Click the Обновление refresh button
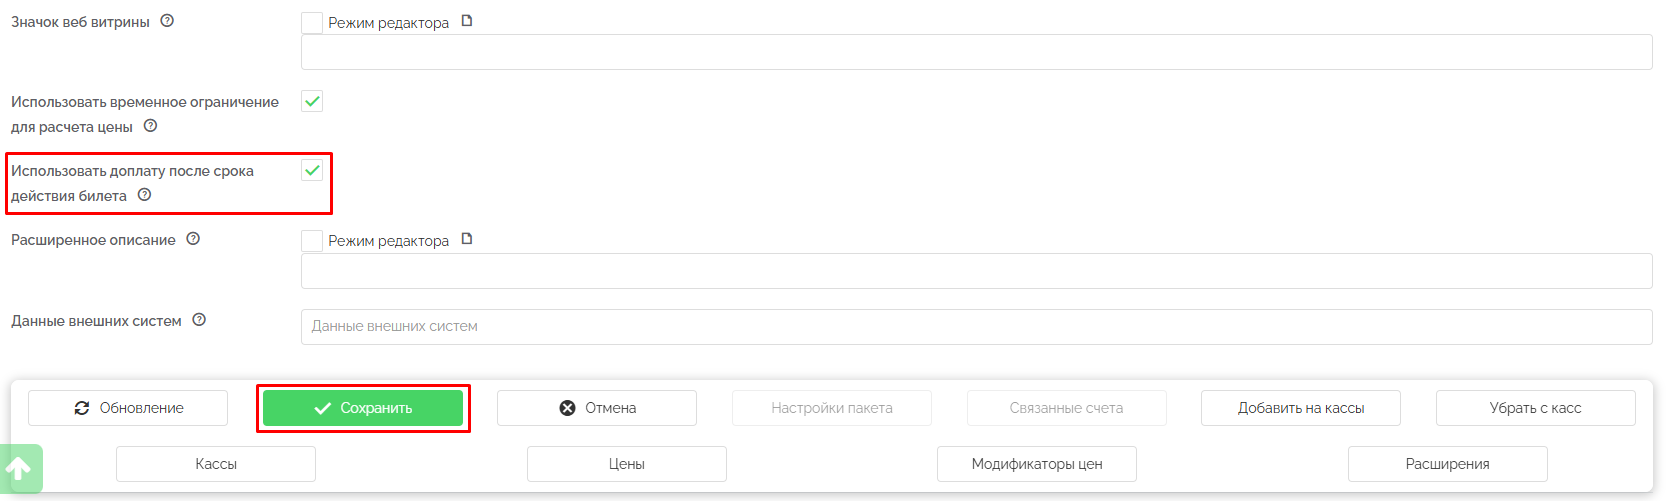Image resolution: width=1666 pixels, height=501 pixels. [128, 408]
